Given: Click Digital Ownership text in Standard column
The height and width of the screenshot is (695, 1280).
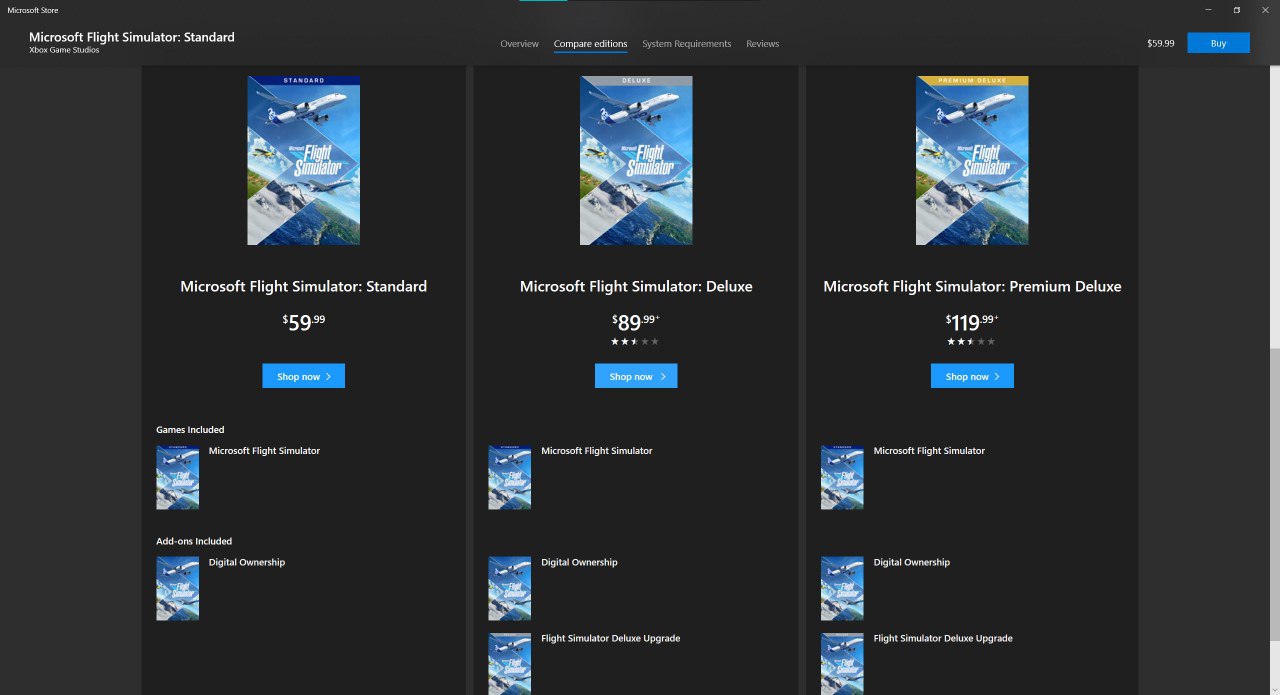Looking at the screenshot, I should (247, 562).
